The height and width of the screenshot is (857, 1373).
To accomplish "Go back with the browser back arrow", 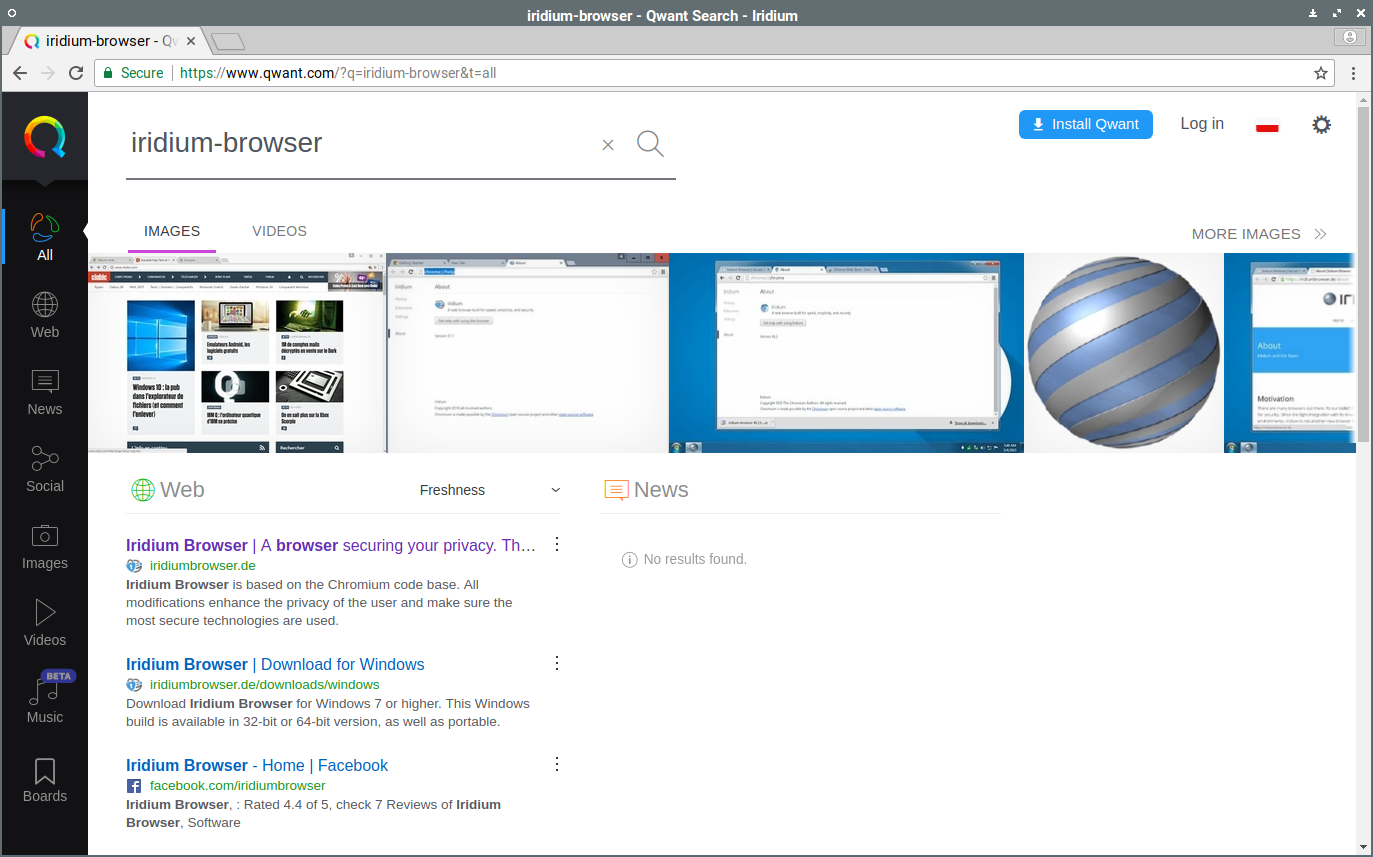I will point(20,73).
